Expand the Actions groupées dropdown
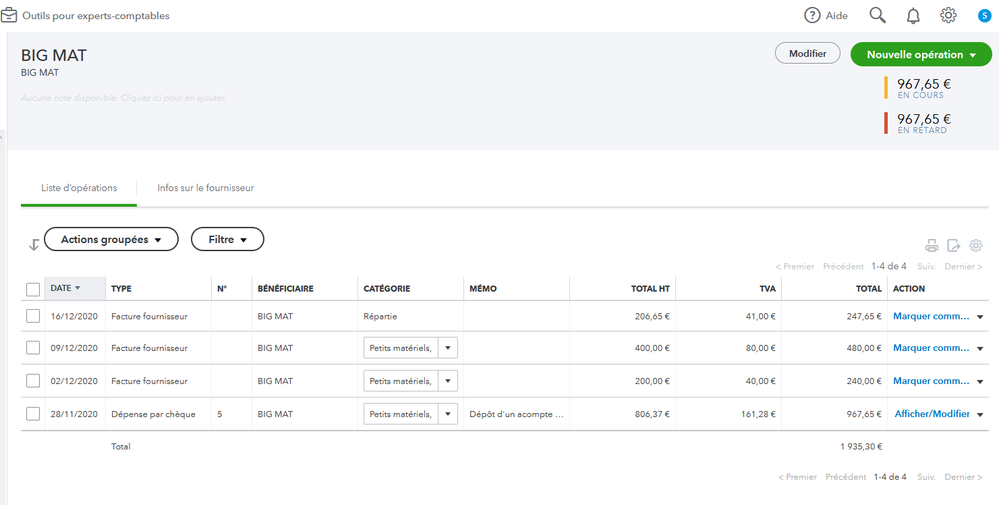 tap(111, 240)
